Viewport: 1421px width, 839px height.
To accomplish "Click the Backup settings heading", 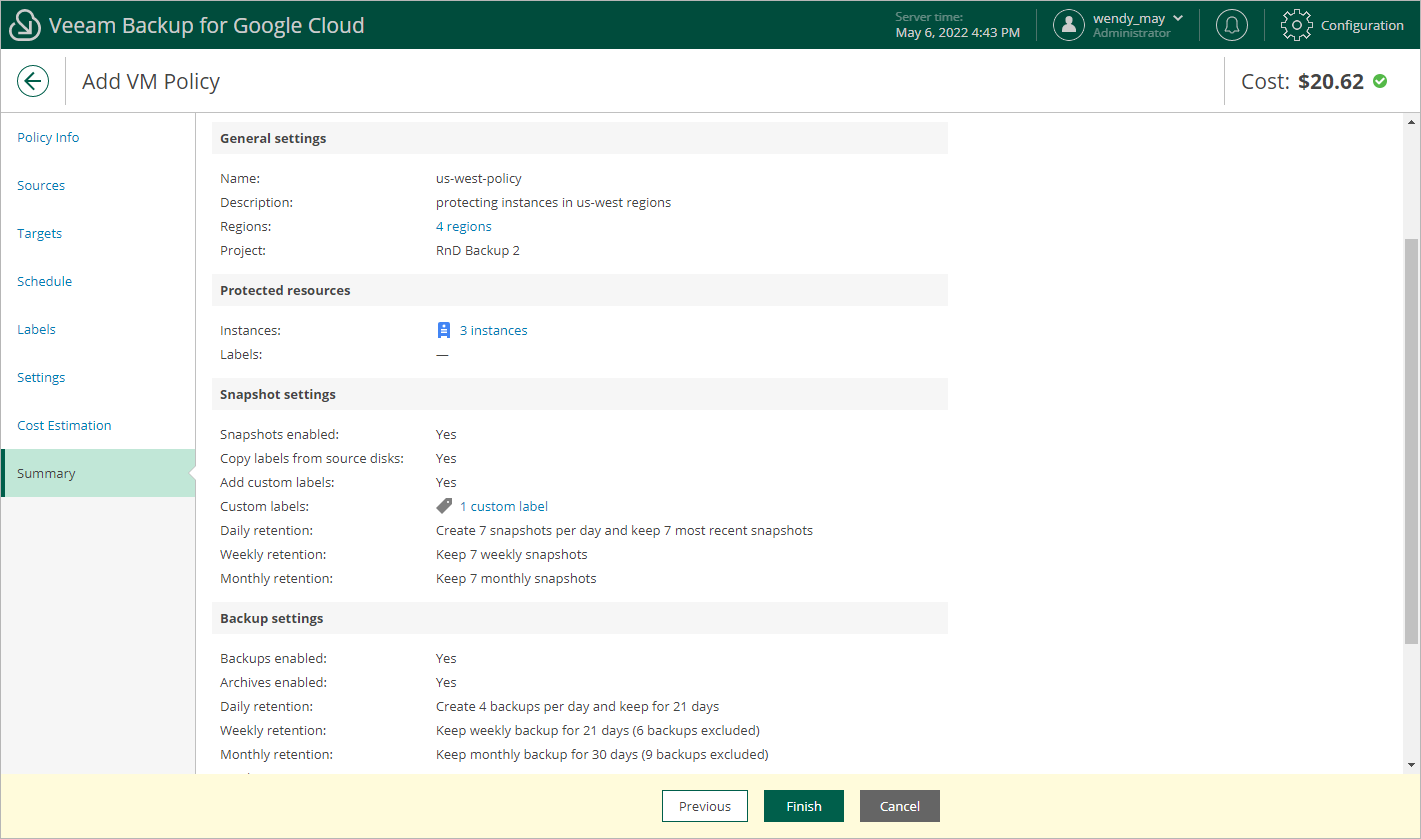I will pyautogui.click(x=271, y=618).
